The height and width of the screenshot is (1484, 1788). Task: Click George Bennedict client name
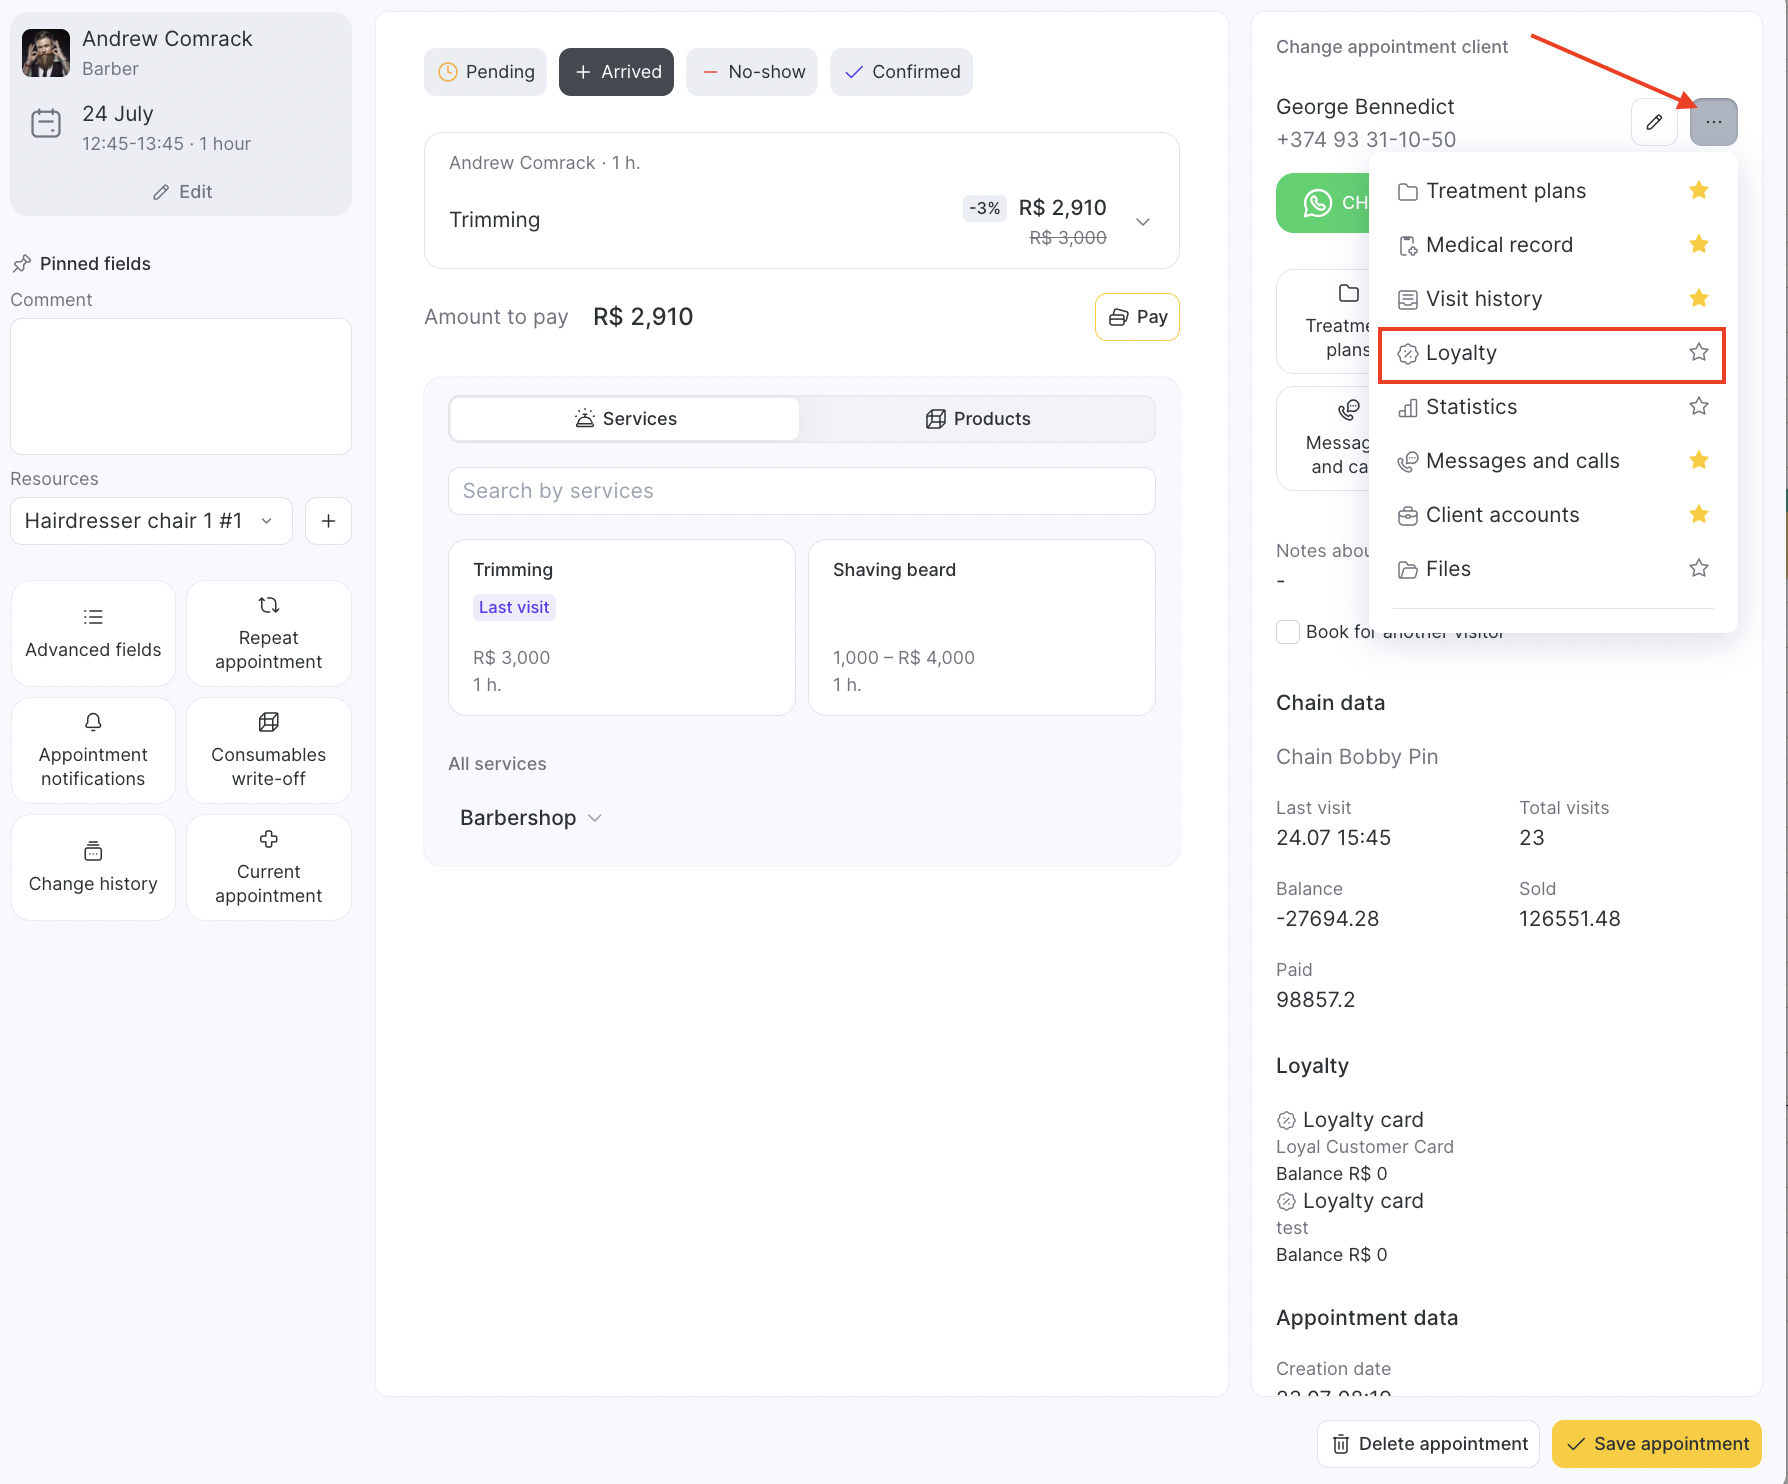pos(1365,107)
